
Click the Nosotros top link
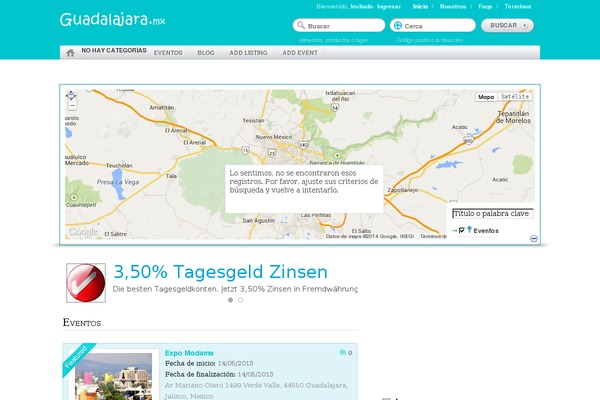[453, 7]
